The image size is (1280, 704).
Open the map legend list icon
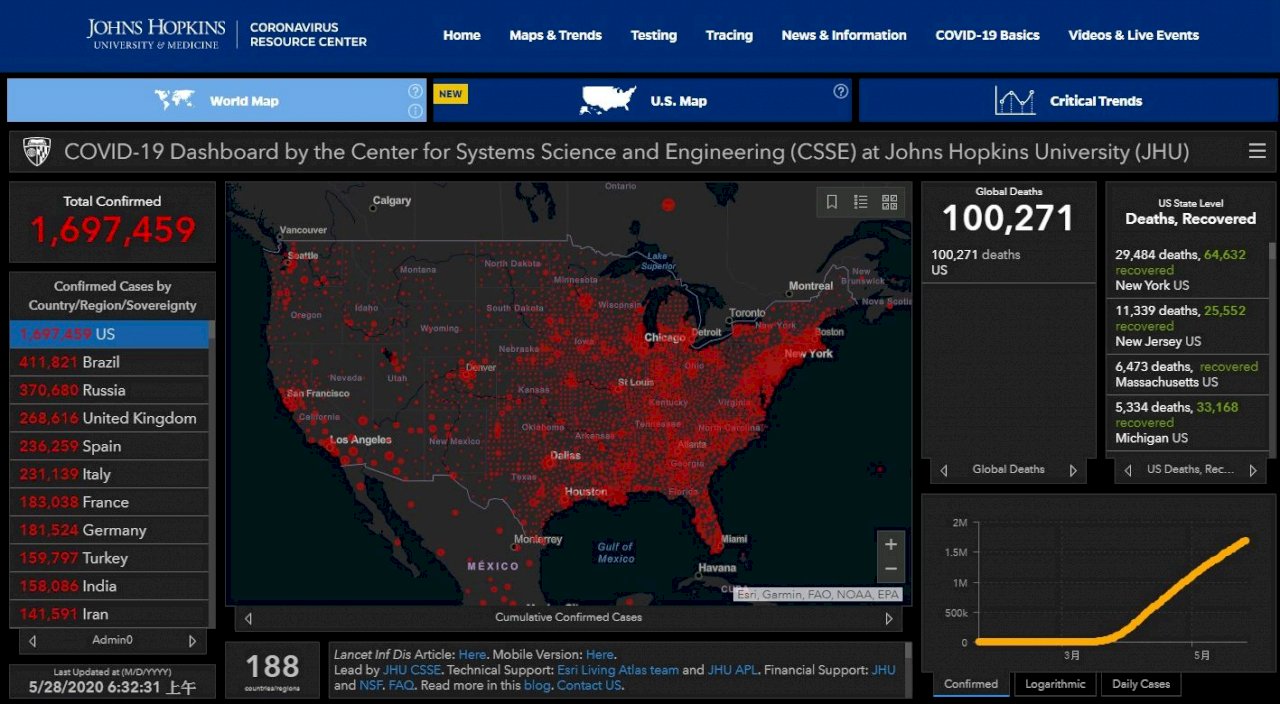tap(860, 202)
